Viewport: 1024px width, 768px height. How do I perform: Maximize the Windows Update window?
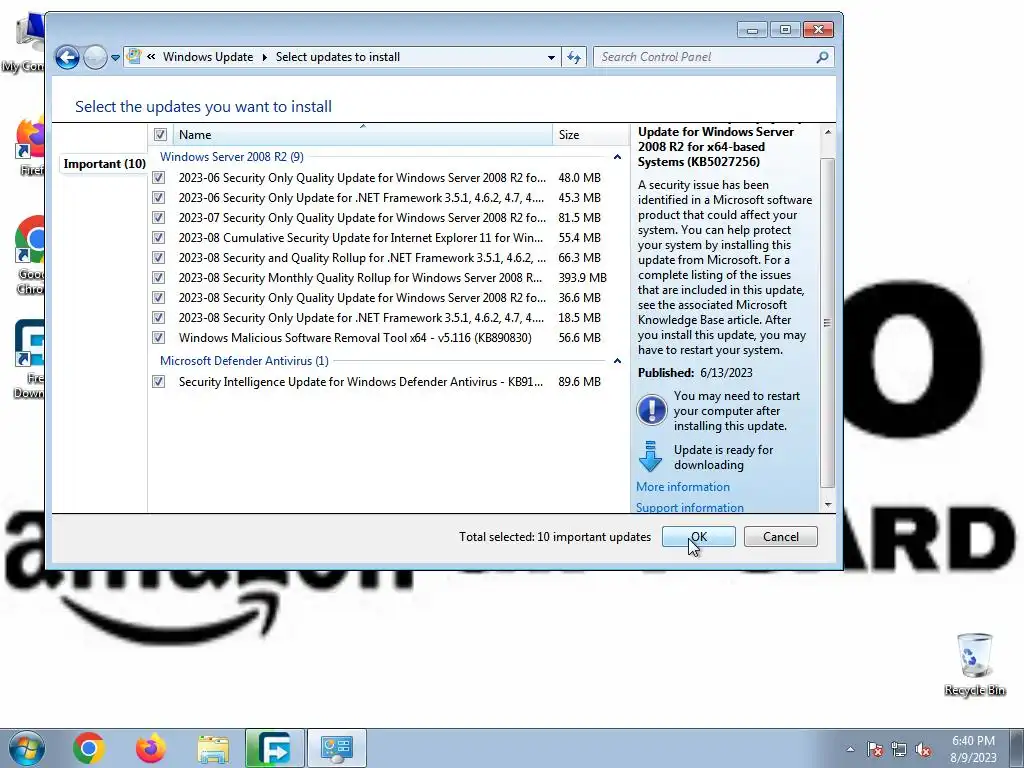[x=785, y=29]
